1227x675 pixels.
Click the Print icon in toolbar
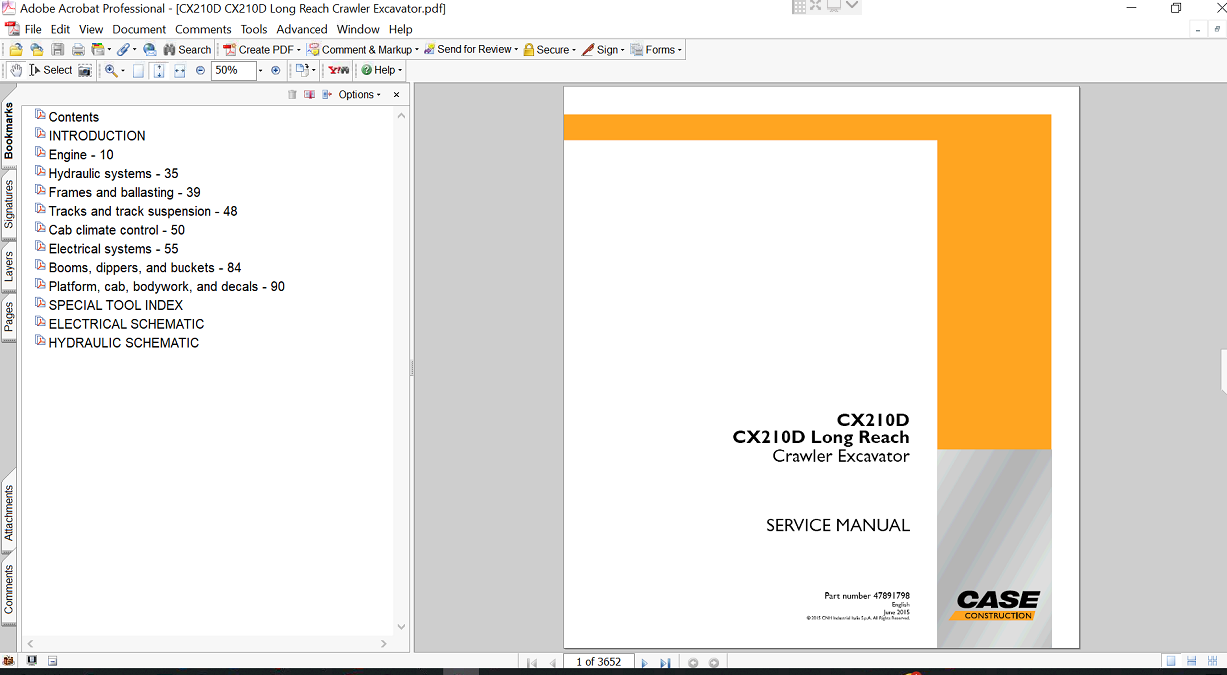[x=78, y=49]
